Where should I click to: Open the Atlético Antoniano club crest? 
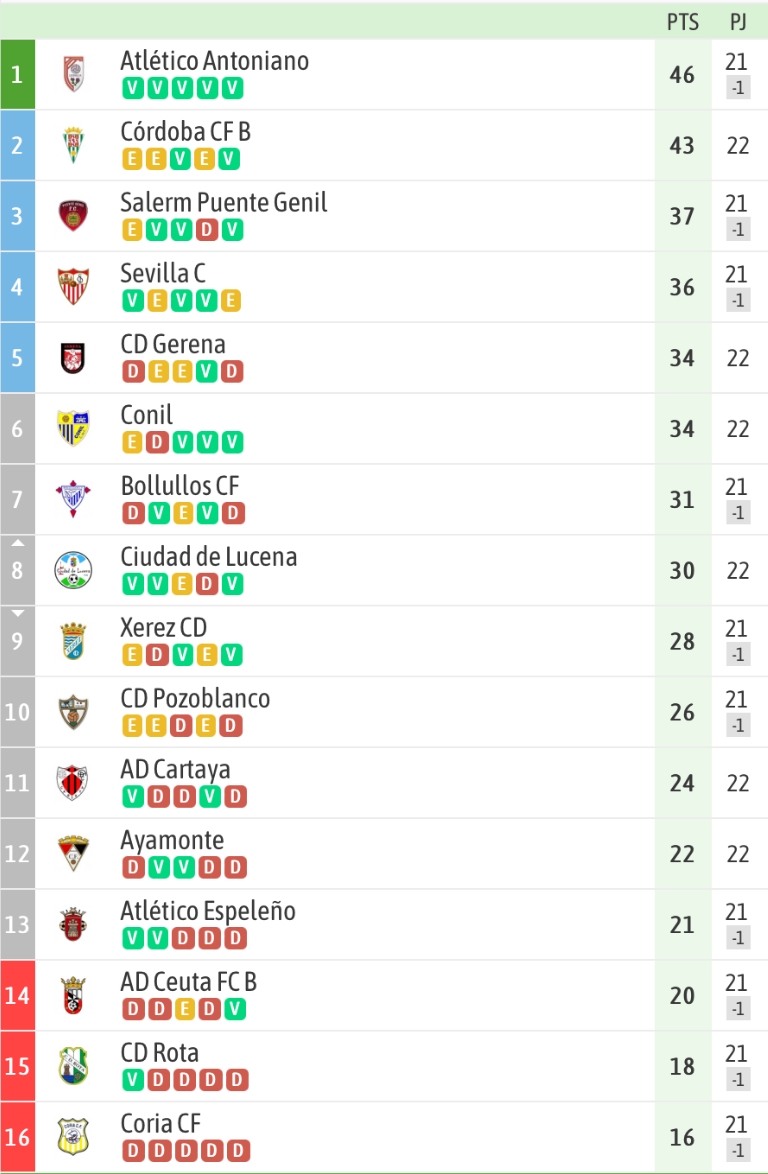(x=73, y=74)
